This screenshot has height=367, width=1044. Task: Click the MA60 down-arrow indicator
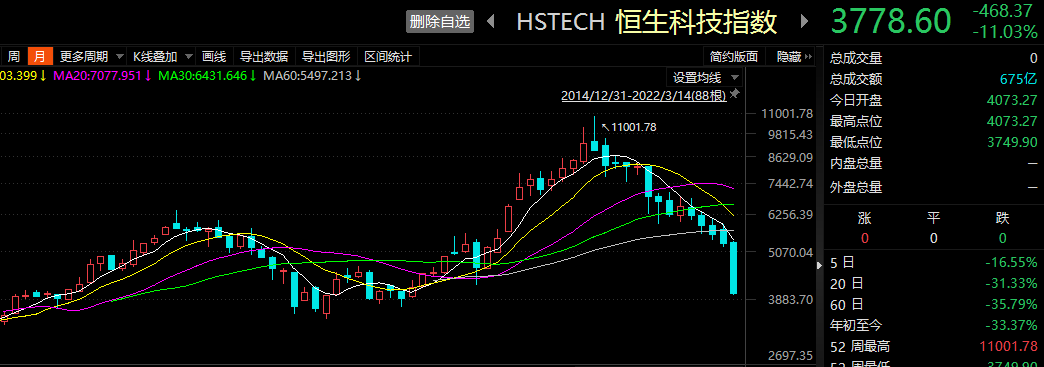358,76
